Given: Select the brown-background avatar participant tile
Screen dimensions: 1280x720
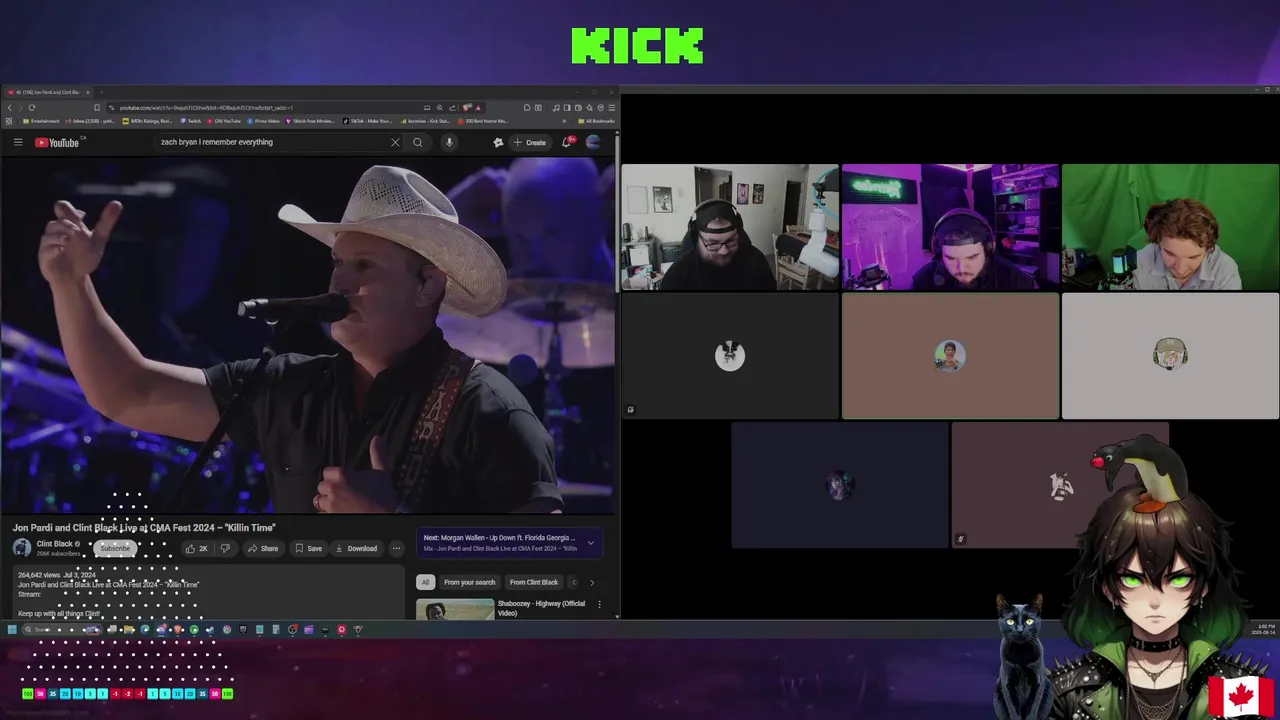Looking at the screenshot, I should [x=950, y=356].
